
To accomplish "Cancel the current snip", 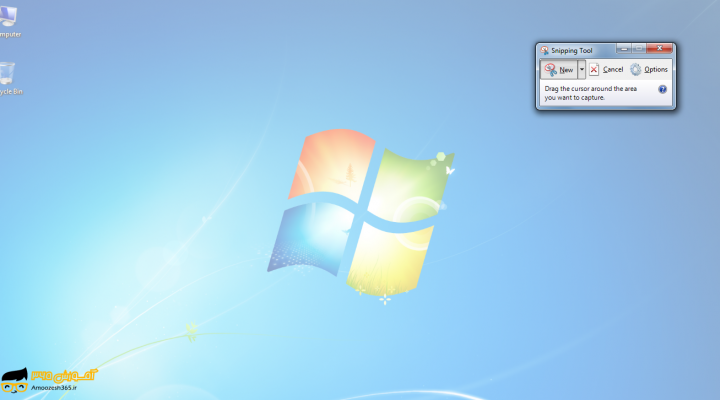I will (606, 69).
